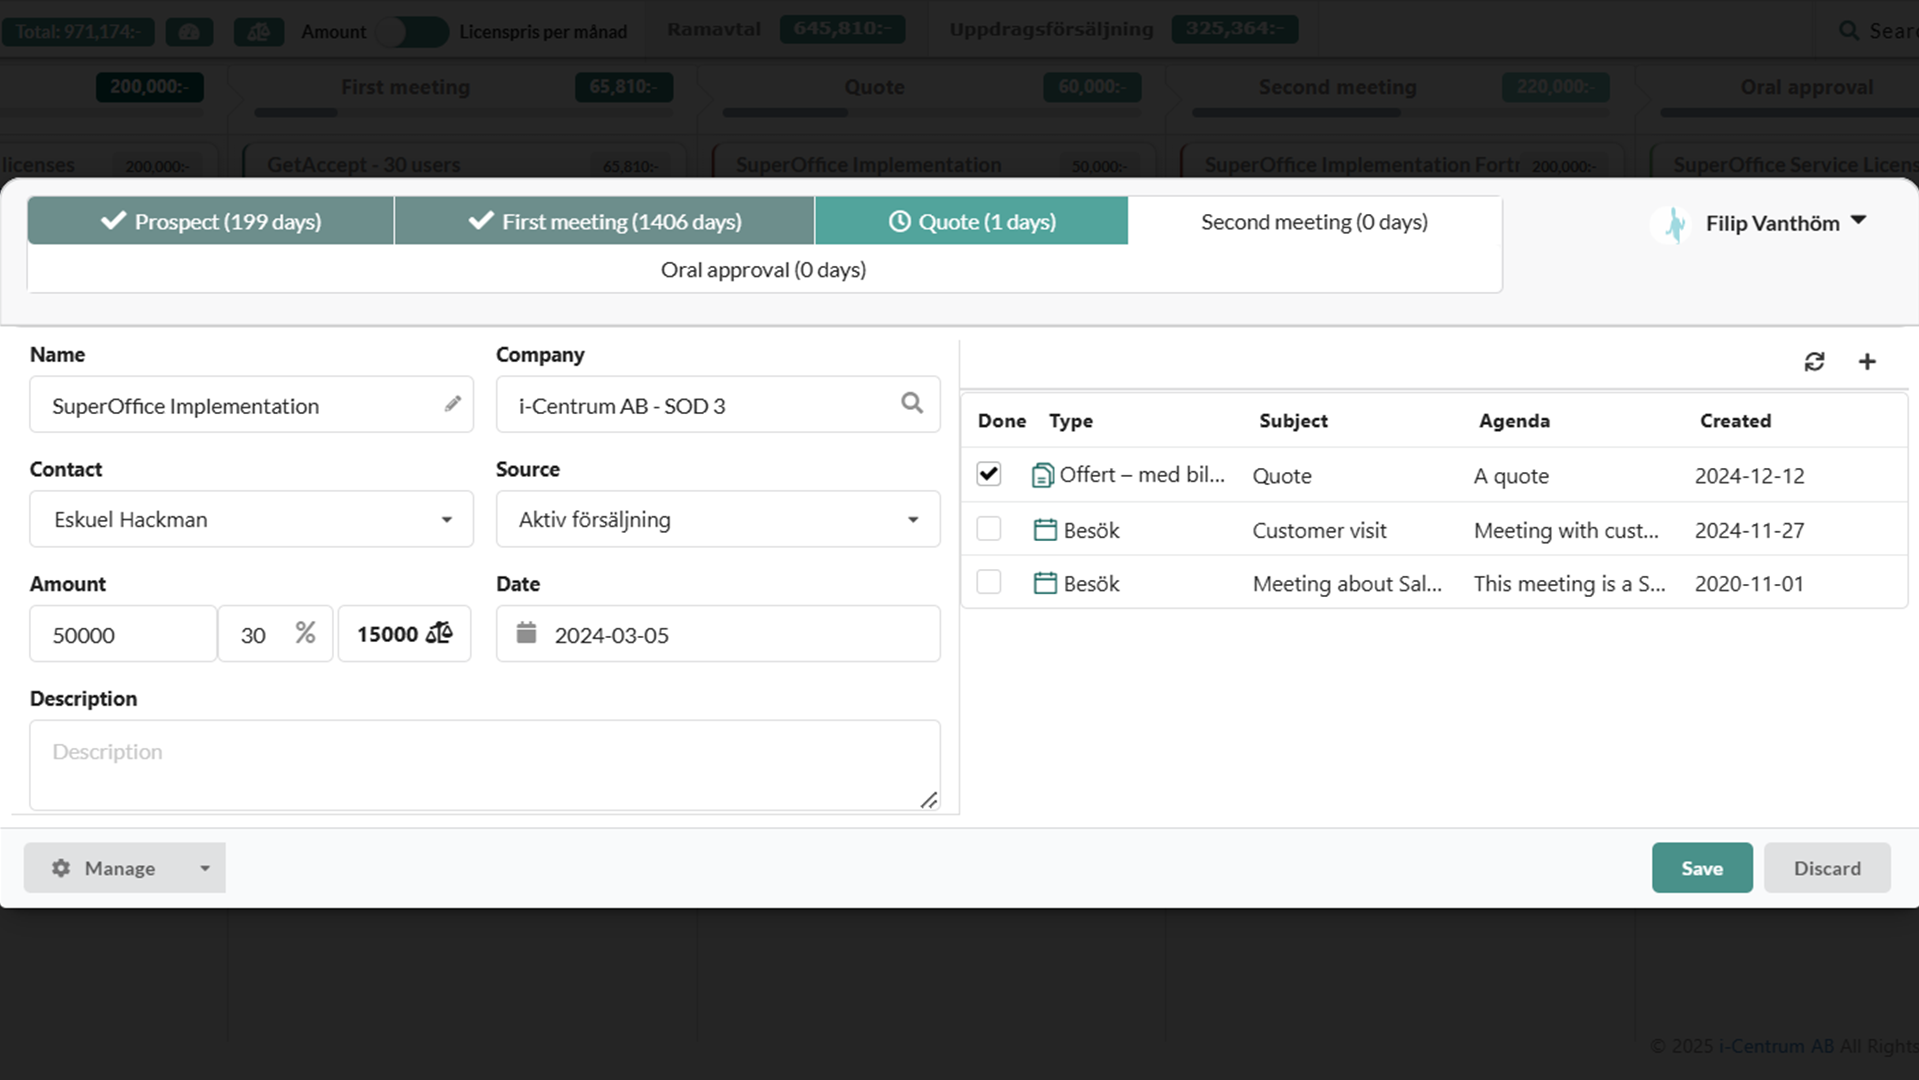Click the This meeting is a S... agenda cell
Viewport: 1919px width, 1080px height.
point(1569,584)
